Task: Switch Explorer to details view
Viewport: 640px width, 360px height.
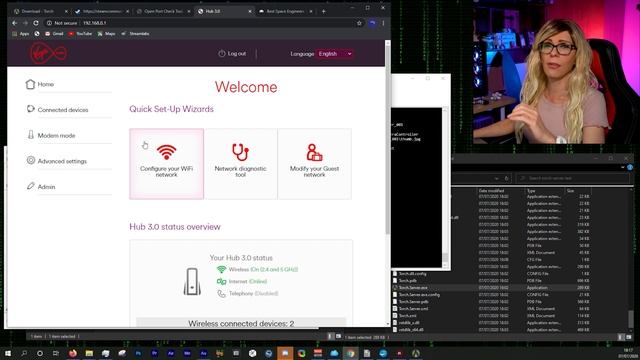Action: (620, 337)
